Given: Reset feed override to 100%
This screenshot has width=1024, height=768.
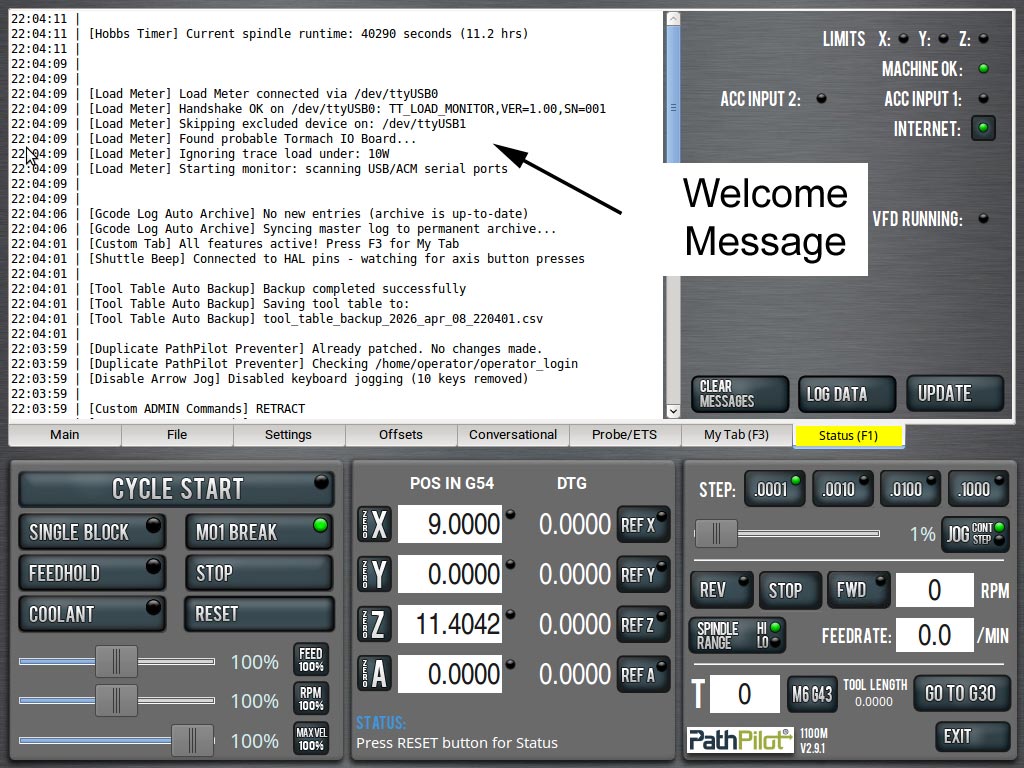Looking at the screenshot, I should 310,661.
